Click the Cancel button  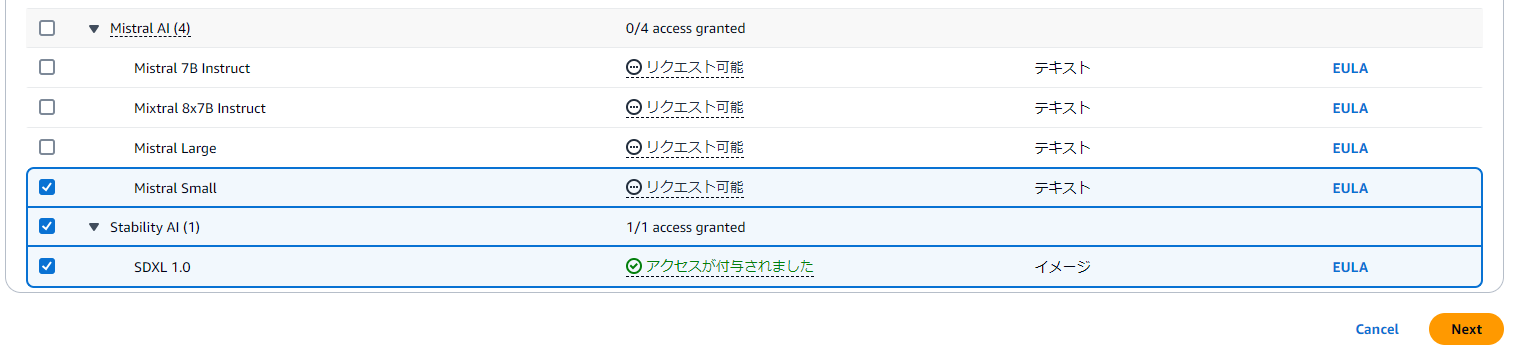(x=1377, y=329)
